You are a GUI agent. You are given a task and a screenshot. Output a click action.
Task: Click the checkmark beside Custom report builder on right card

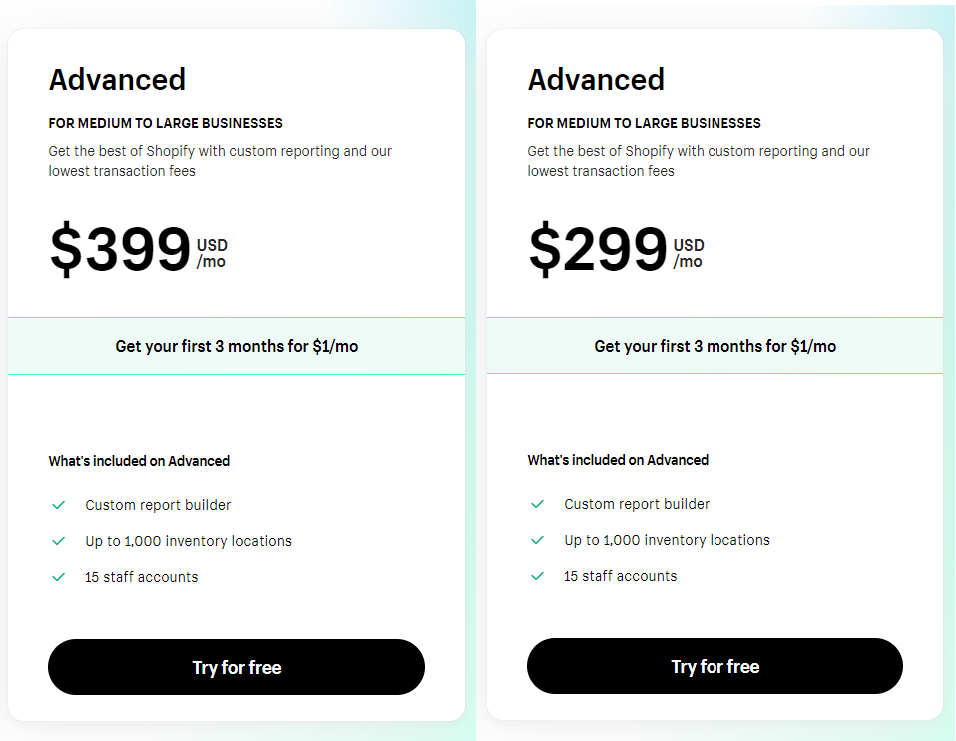coord(537,505)
